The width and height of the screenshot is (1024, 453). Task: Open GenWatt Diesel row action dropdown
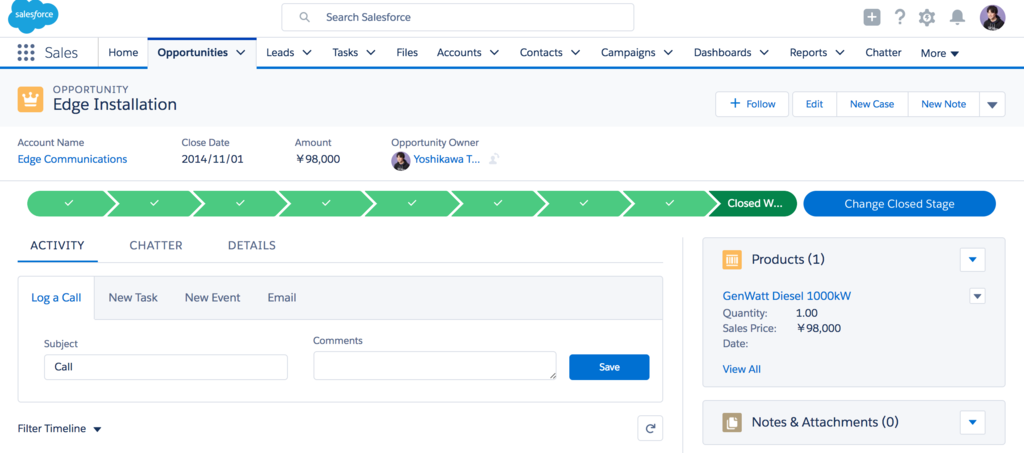point(977,296)
